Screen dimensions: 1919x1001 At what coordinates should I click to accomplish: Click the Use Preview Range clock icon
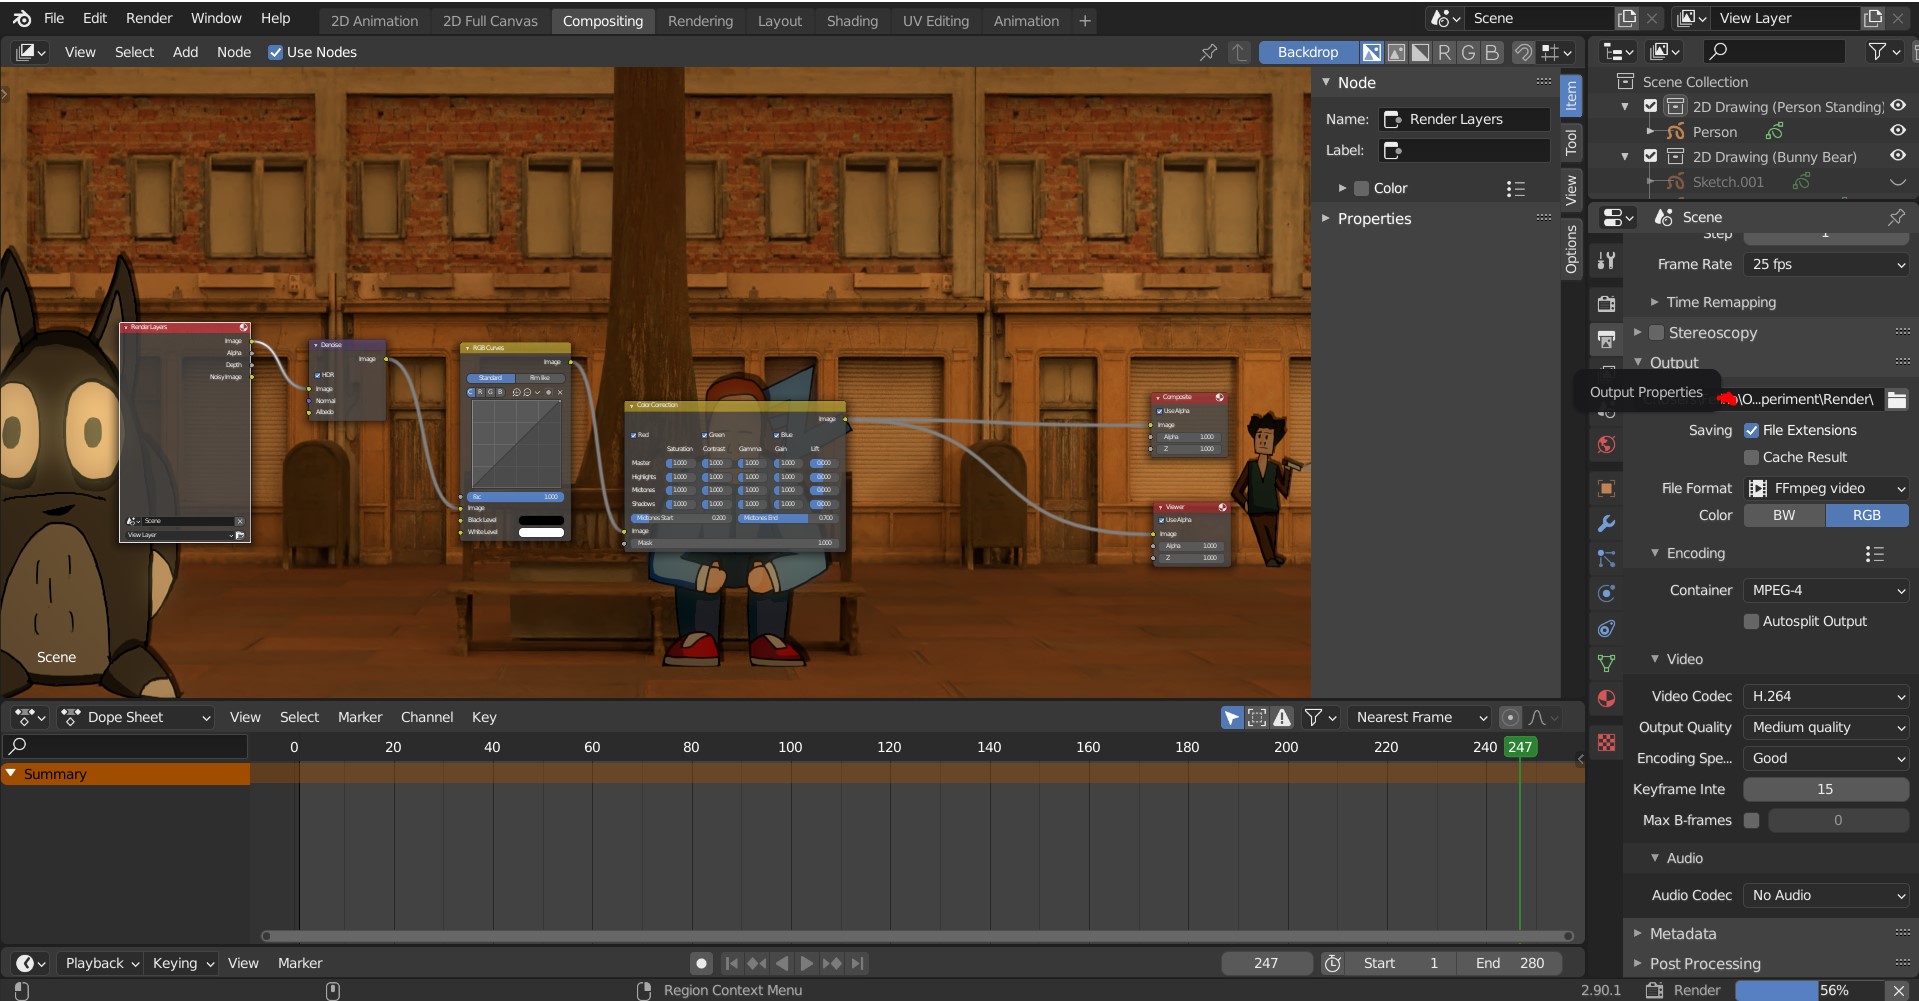[x=1332, y=963]
